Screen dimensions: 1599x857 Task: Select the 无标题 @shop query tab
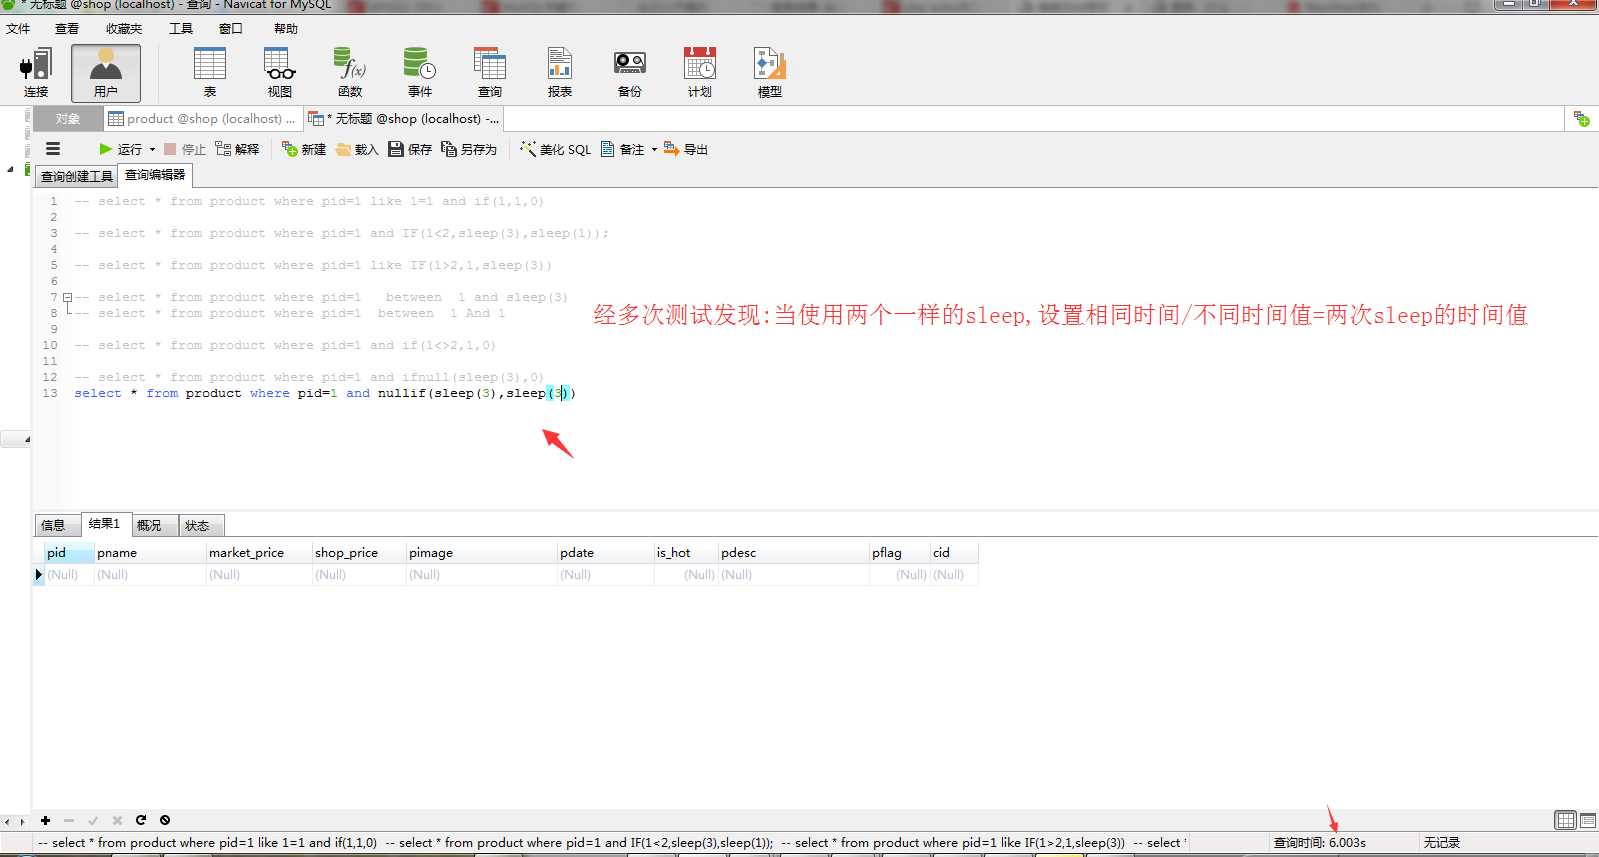point(403,119)
